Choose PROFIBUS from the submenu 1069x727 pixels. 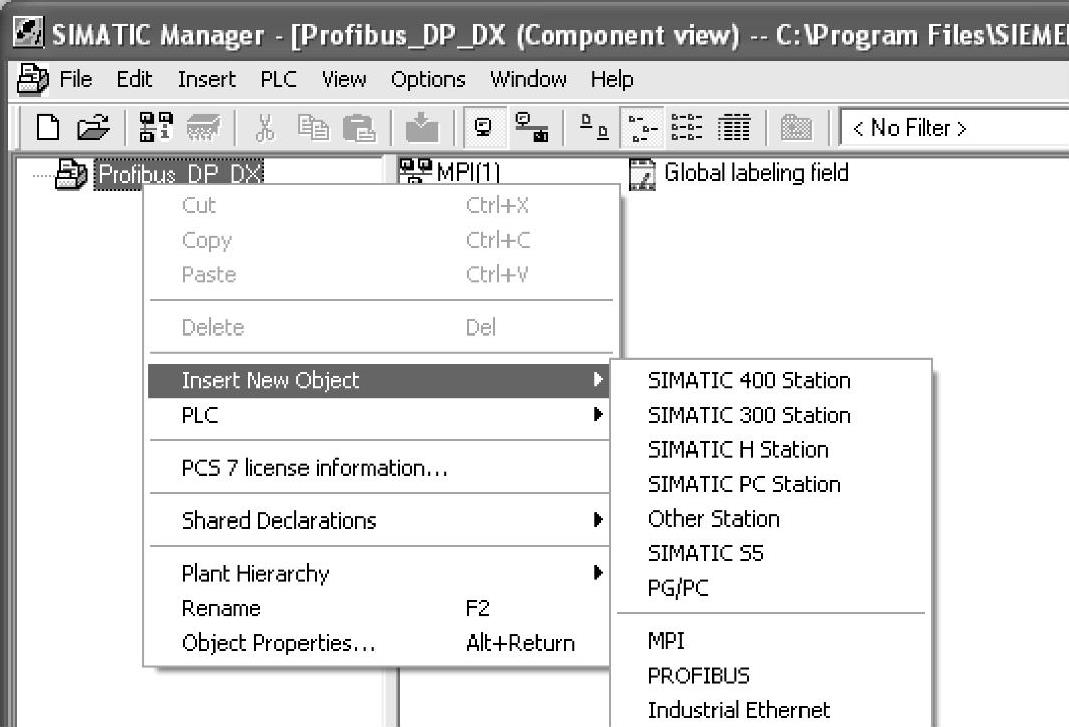point(698,675)
